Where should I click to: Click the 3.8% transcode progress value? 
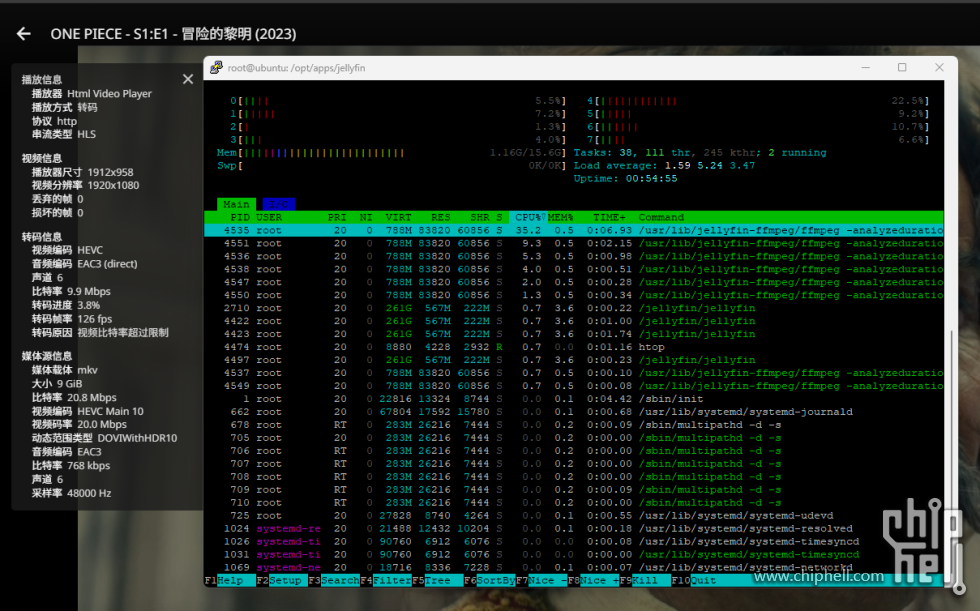(88, 306)
